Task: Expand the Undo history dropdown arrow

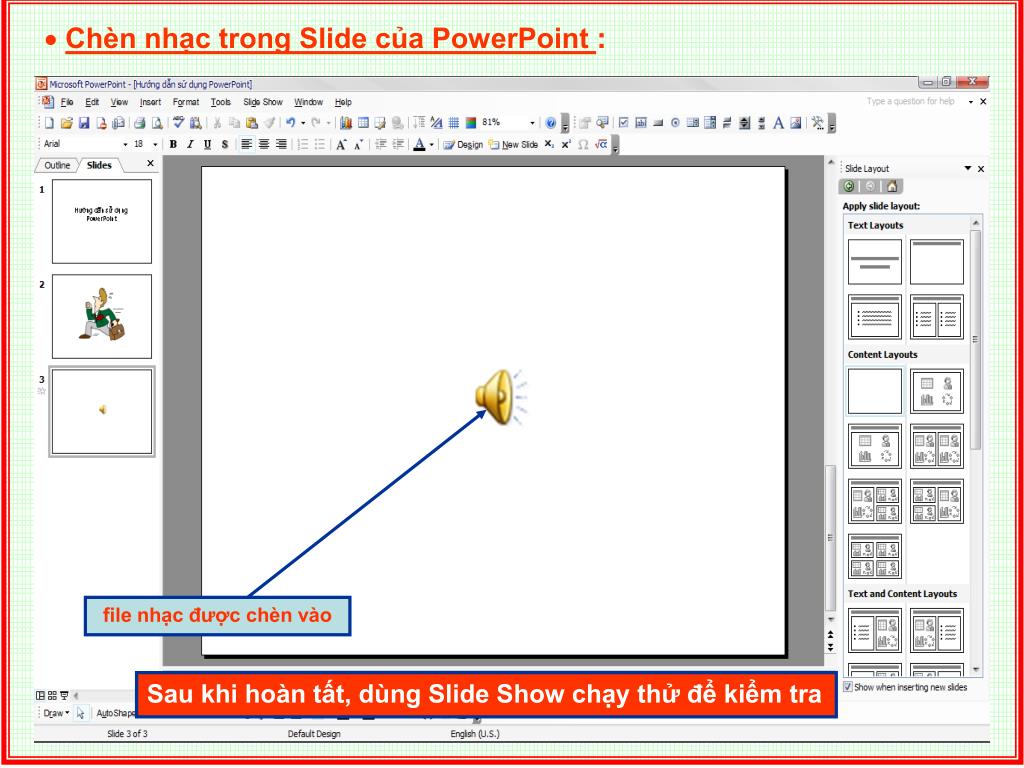Action: (x=303, y=123)
